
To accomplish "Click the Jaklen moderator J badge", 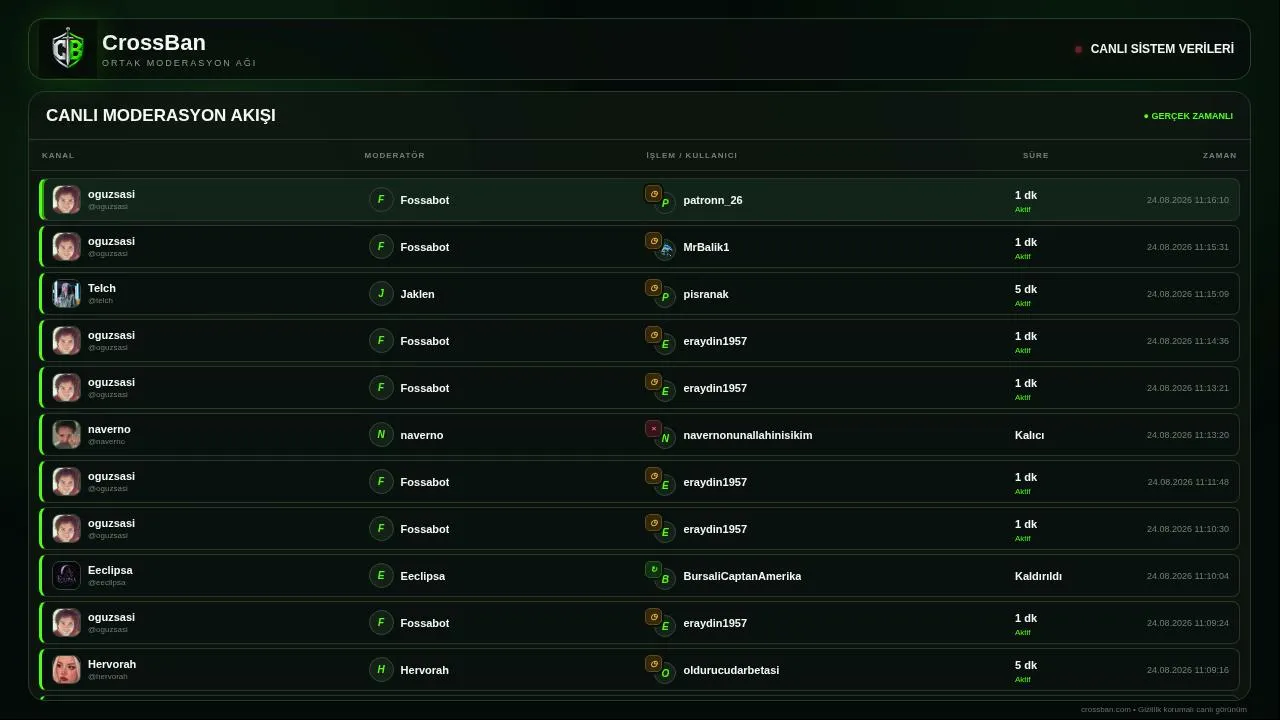I will [x=381, y=294].
